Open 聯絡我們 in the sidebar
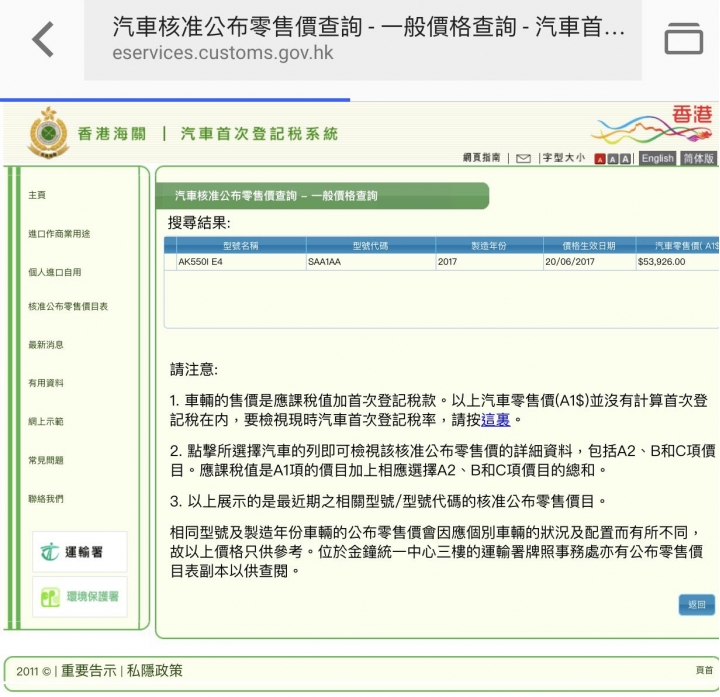720x697 pixels. (x=45, y=499)
